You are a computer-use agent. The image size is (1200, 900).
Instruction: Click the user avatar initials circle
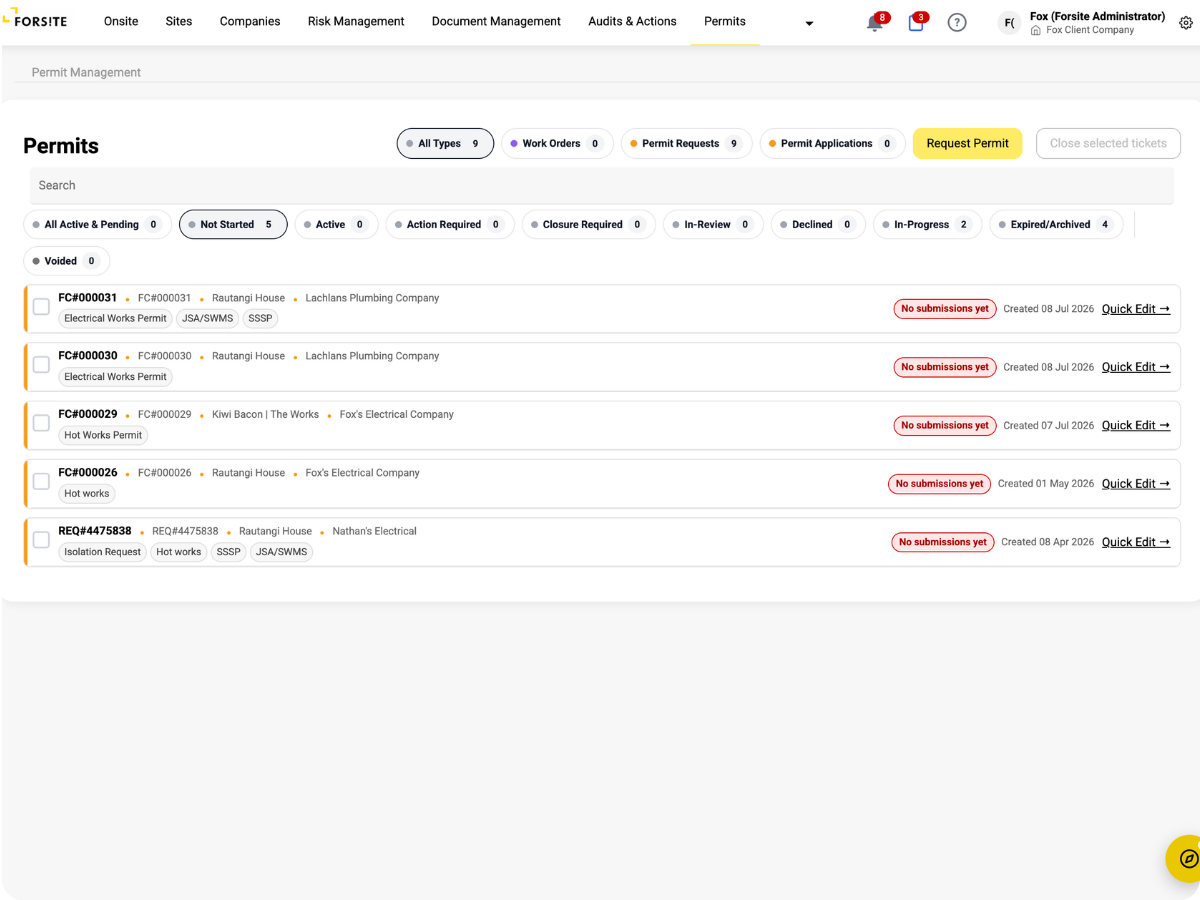click(1010, 23)
